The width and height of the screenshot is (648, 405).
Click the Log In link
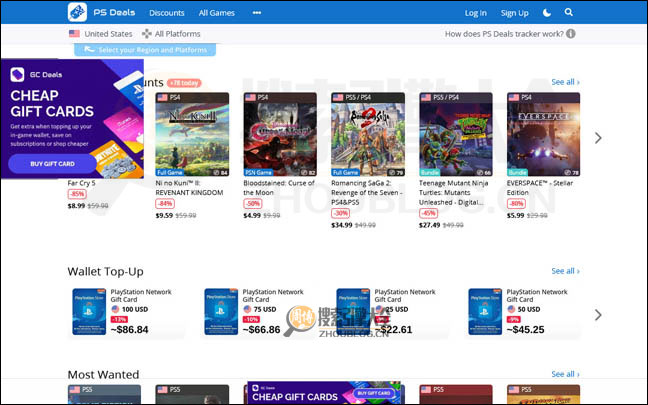[476, 13]
